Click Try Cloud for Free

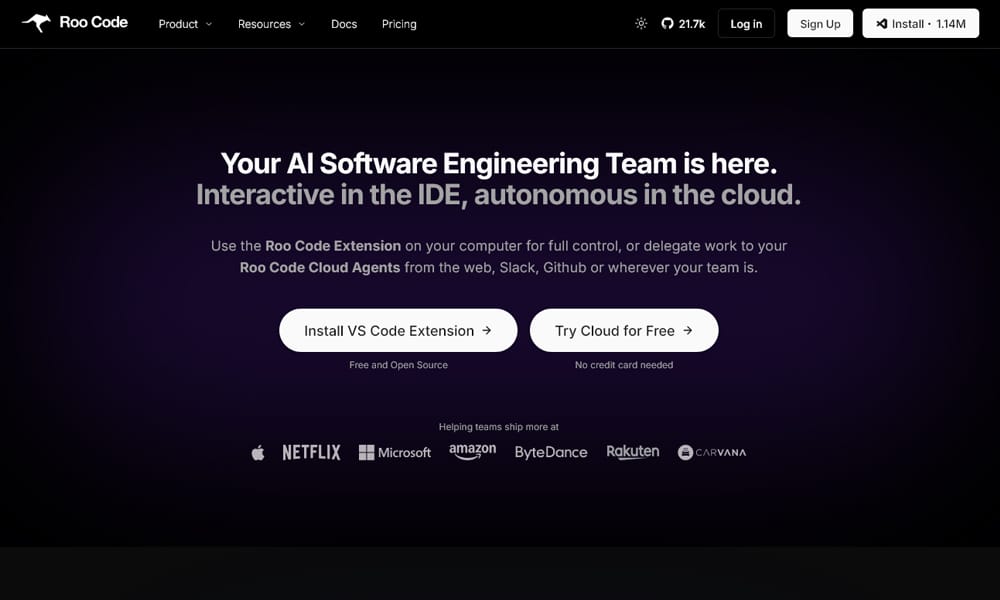pos(624,330)
